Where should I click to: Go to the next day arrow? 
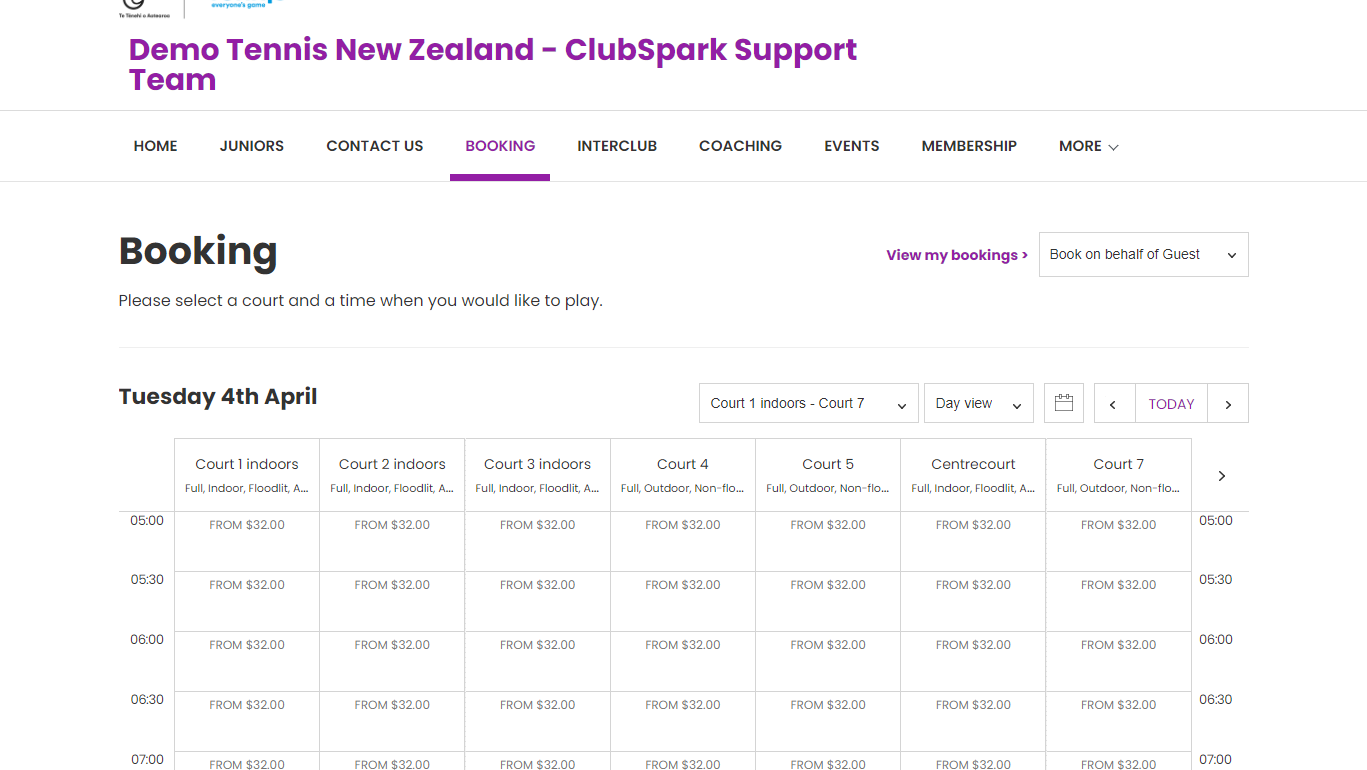pos(1228,404)
